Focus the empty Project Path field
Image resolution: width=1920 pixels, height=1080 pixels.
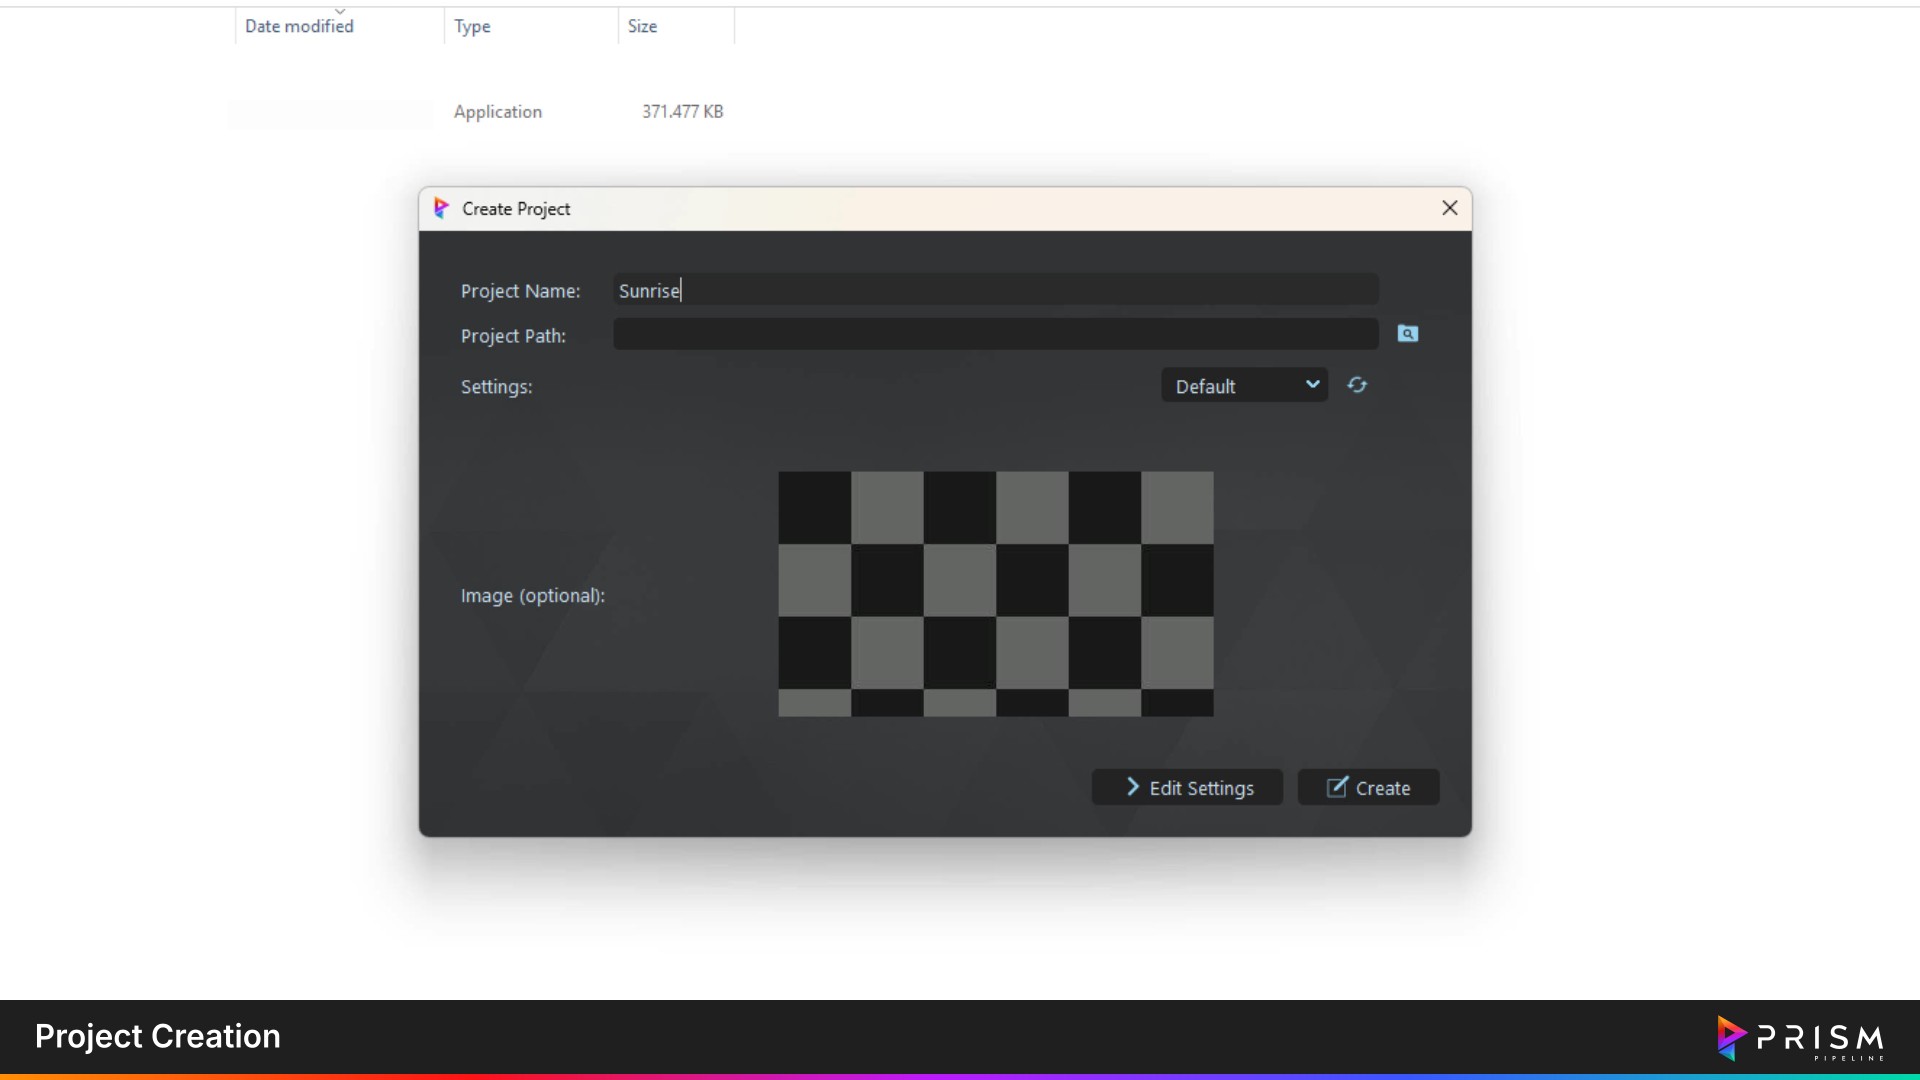coord(995,335)
